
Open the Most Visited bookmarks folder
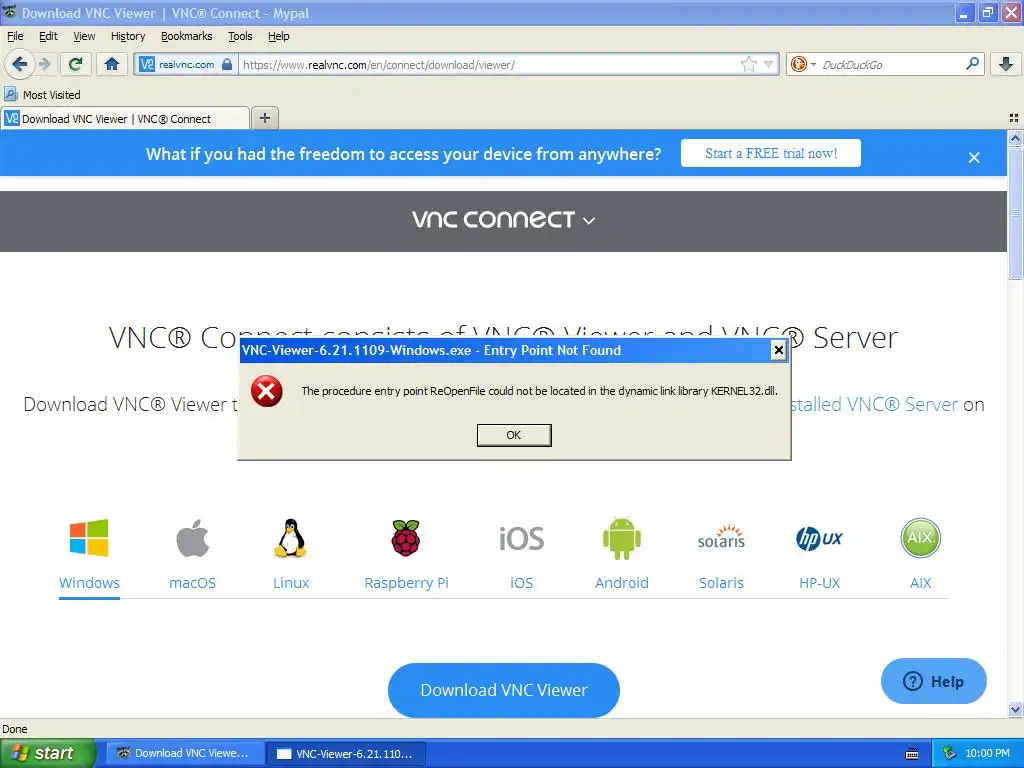tap(43, 95)
